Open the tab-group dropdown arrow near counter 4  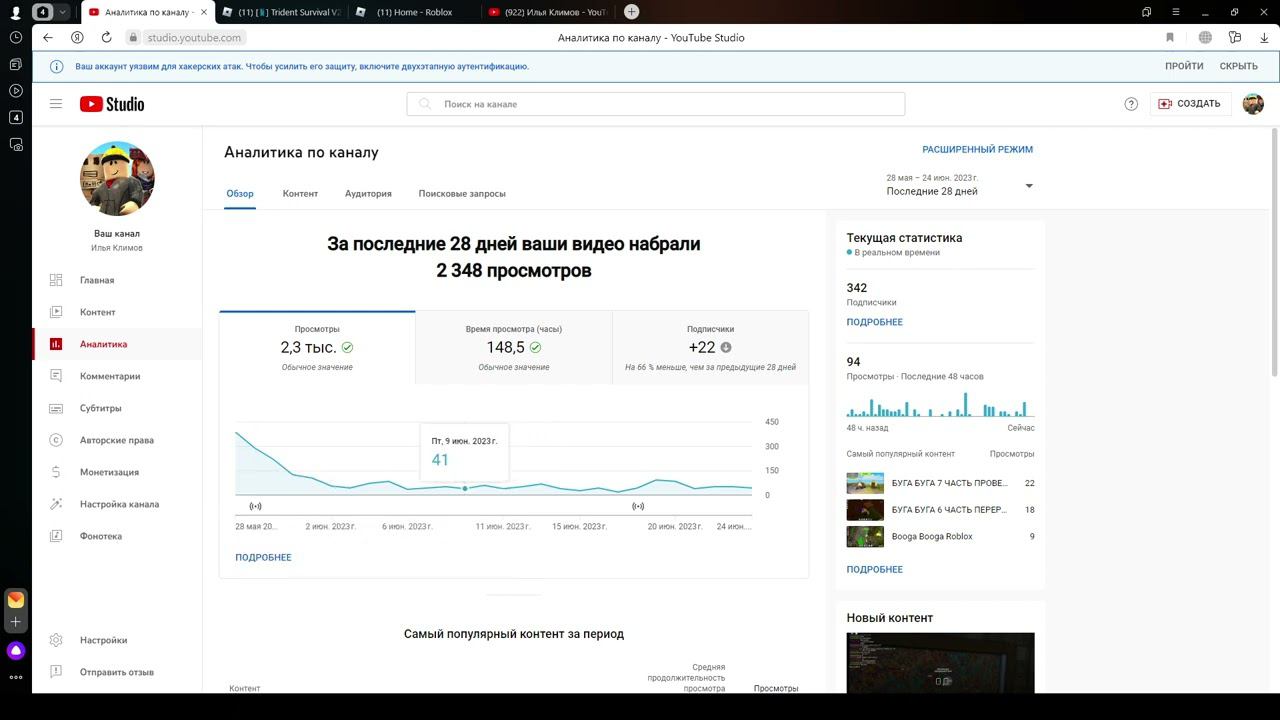point(63,12)
